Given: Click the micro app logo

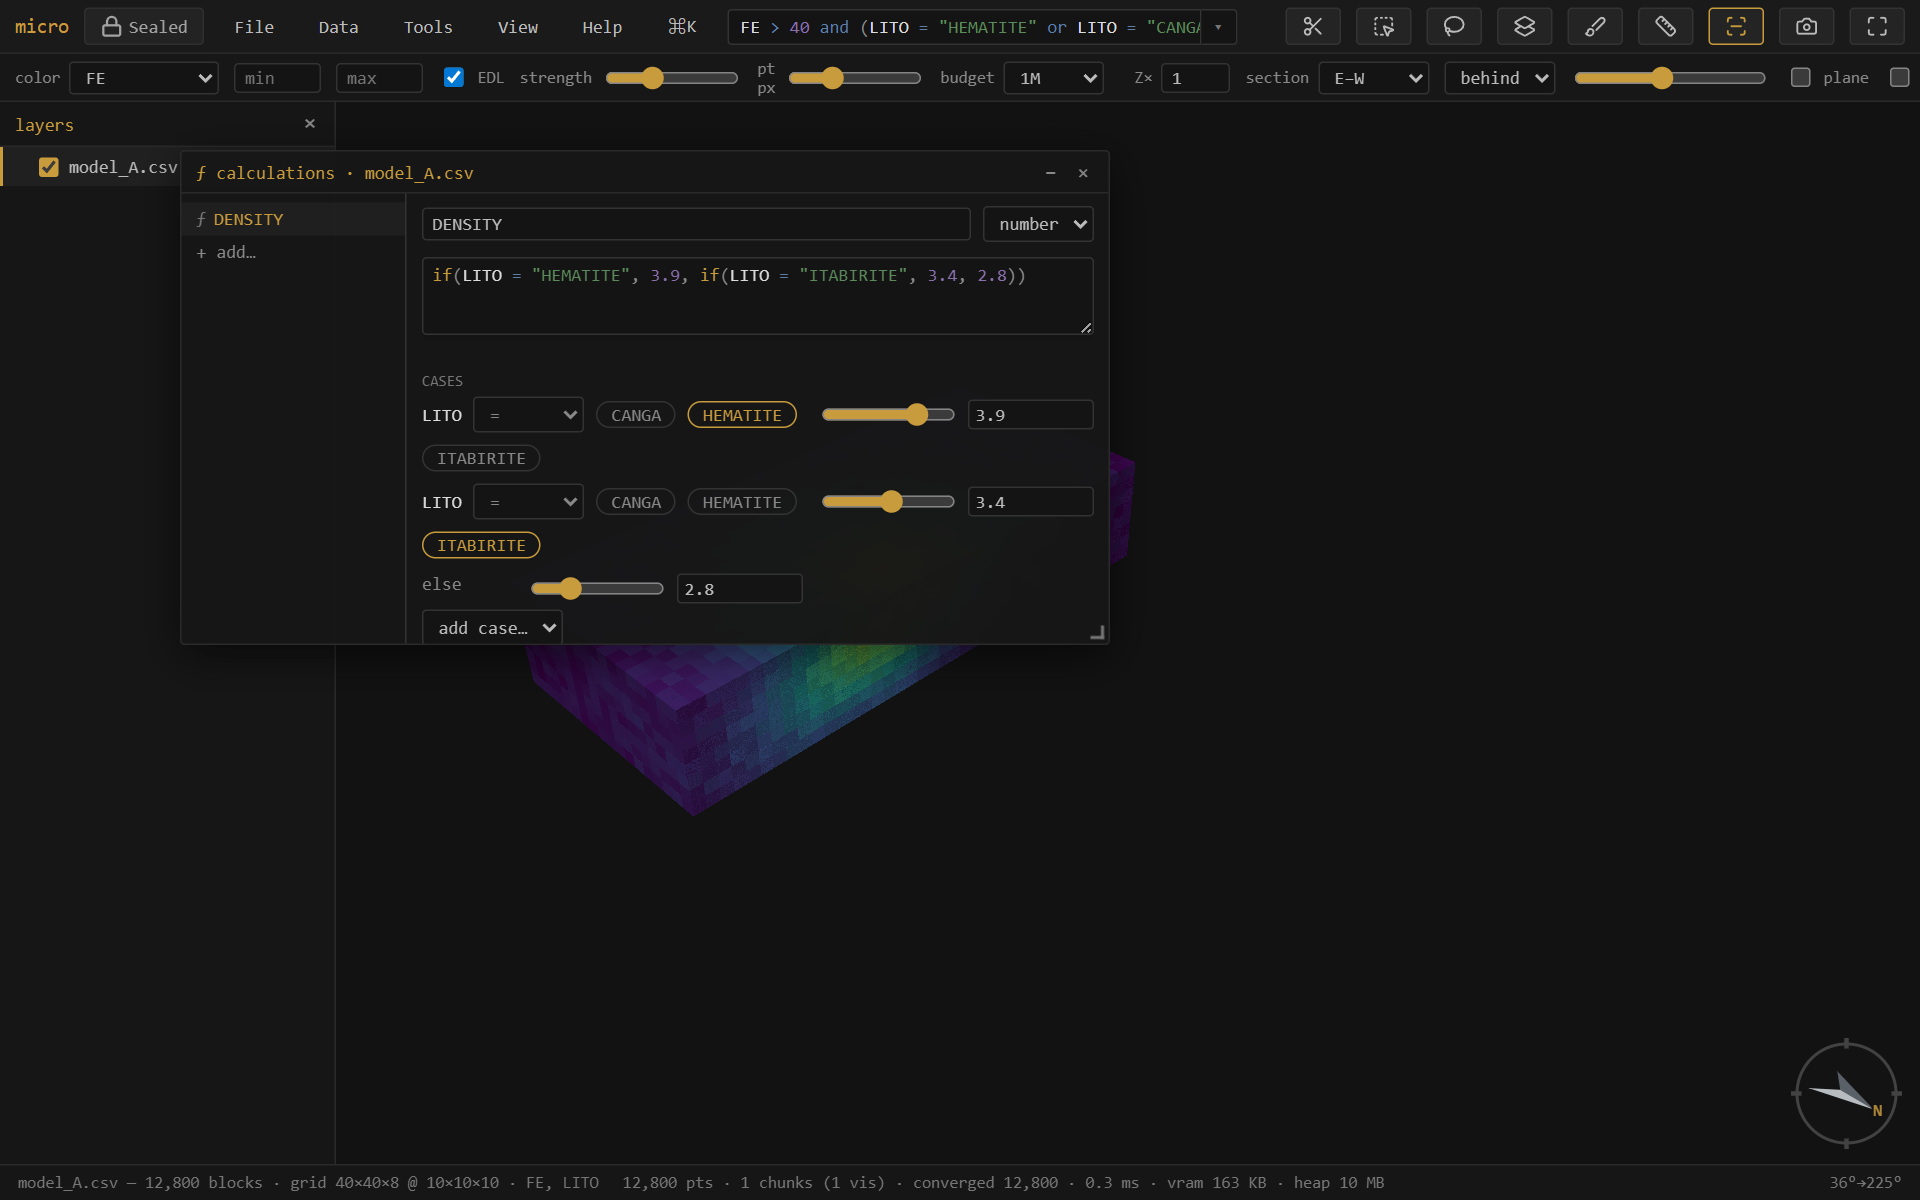Looking at the screenshot, I should click(x=42, y=27).
